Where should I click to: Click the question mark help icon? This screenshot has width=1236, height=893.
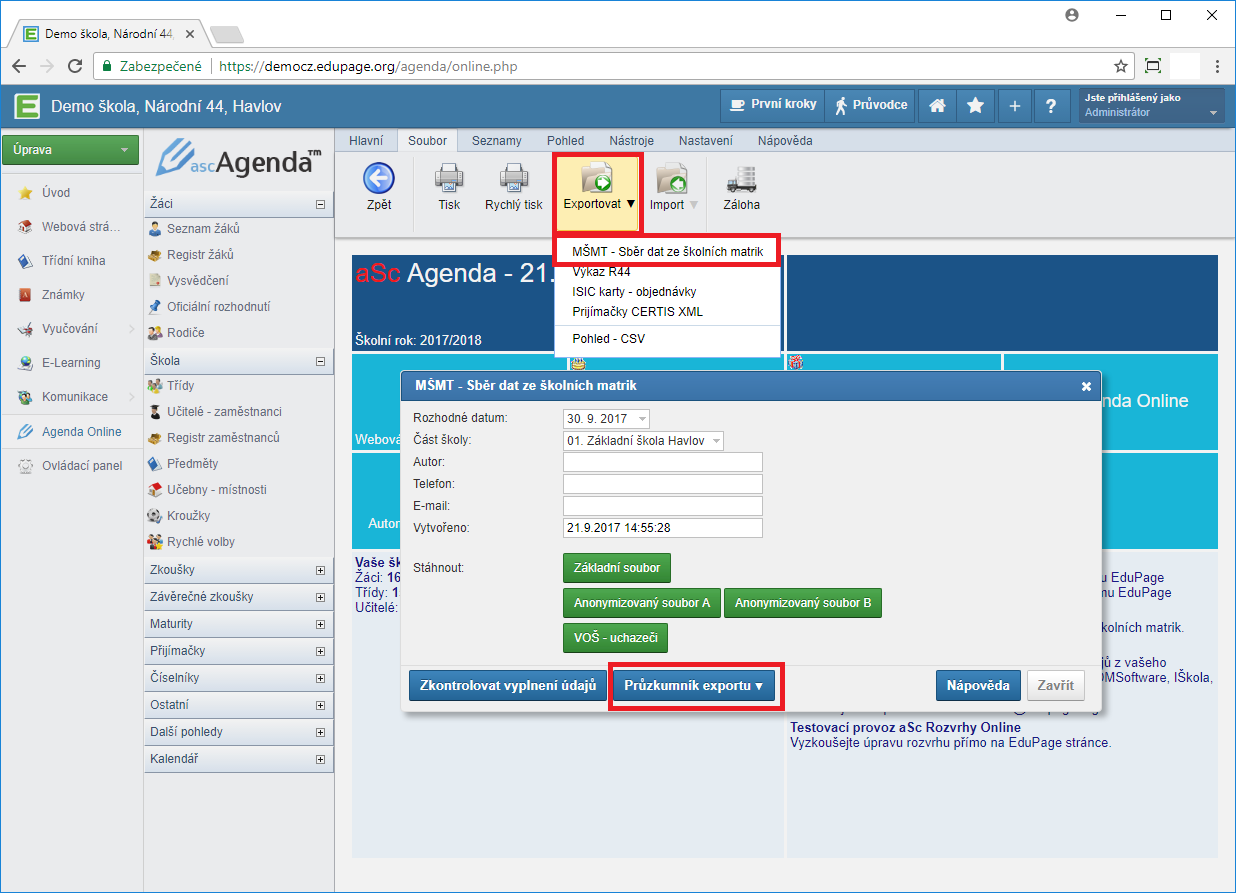coord(1051,105)
